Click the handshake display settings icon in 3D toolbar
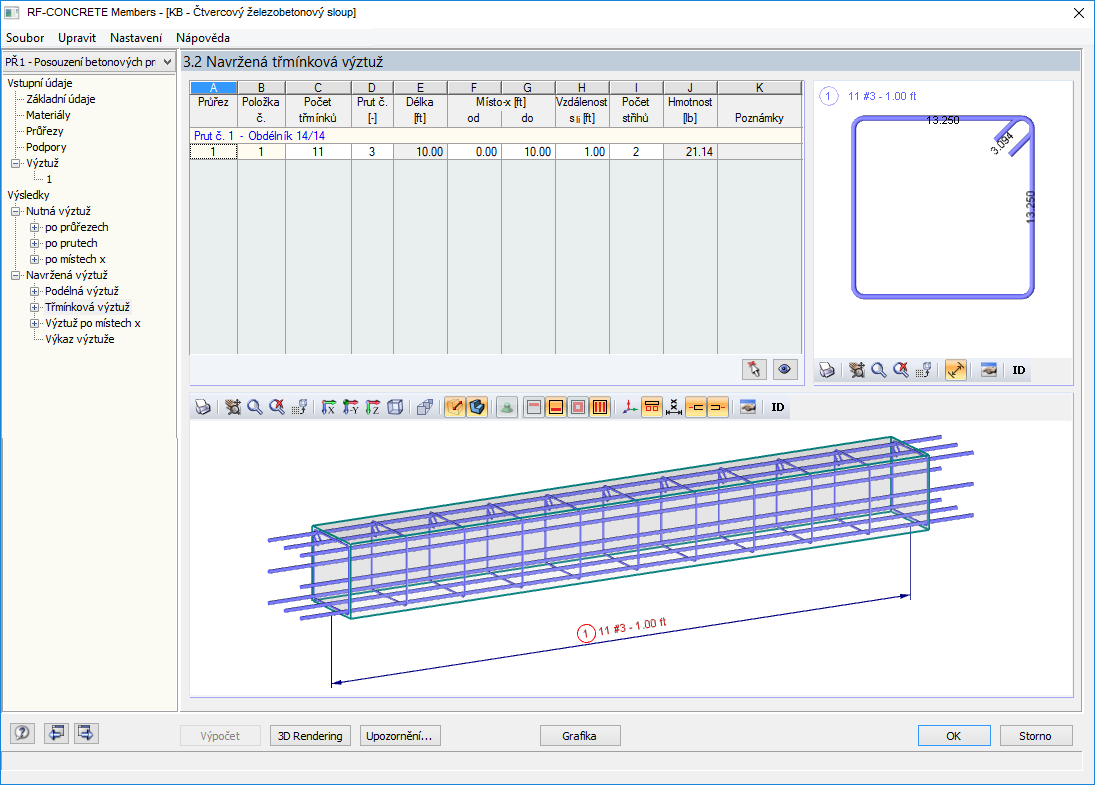Screen dimensions: 1095x785 pos(748,407)
